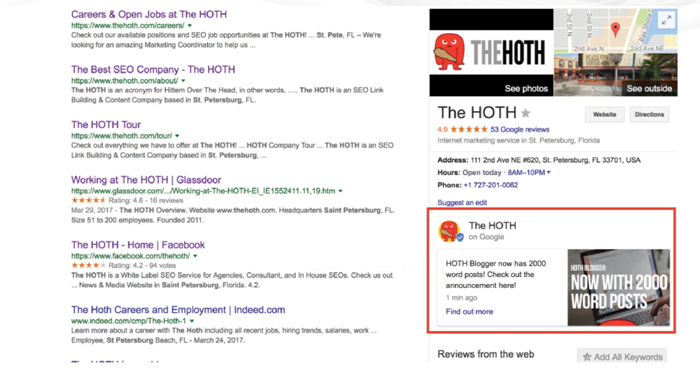This screenshot has width=700, height=381.
Task: Open the 53 Google reviews link
Action: [520, 130]
